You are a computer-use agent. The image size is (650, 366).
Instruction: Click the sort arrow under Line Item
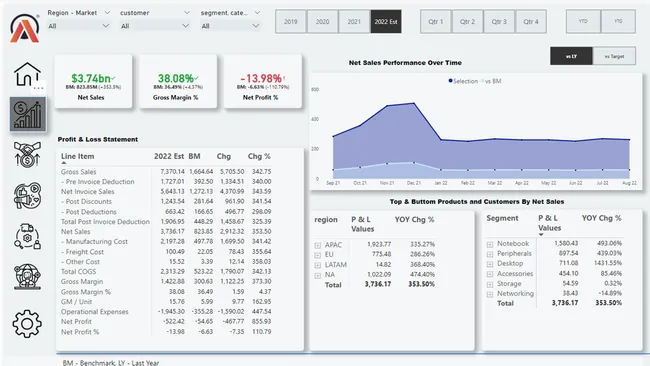click(64, 163)
